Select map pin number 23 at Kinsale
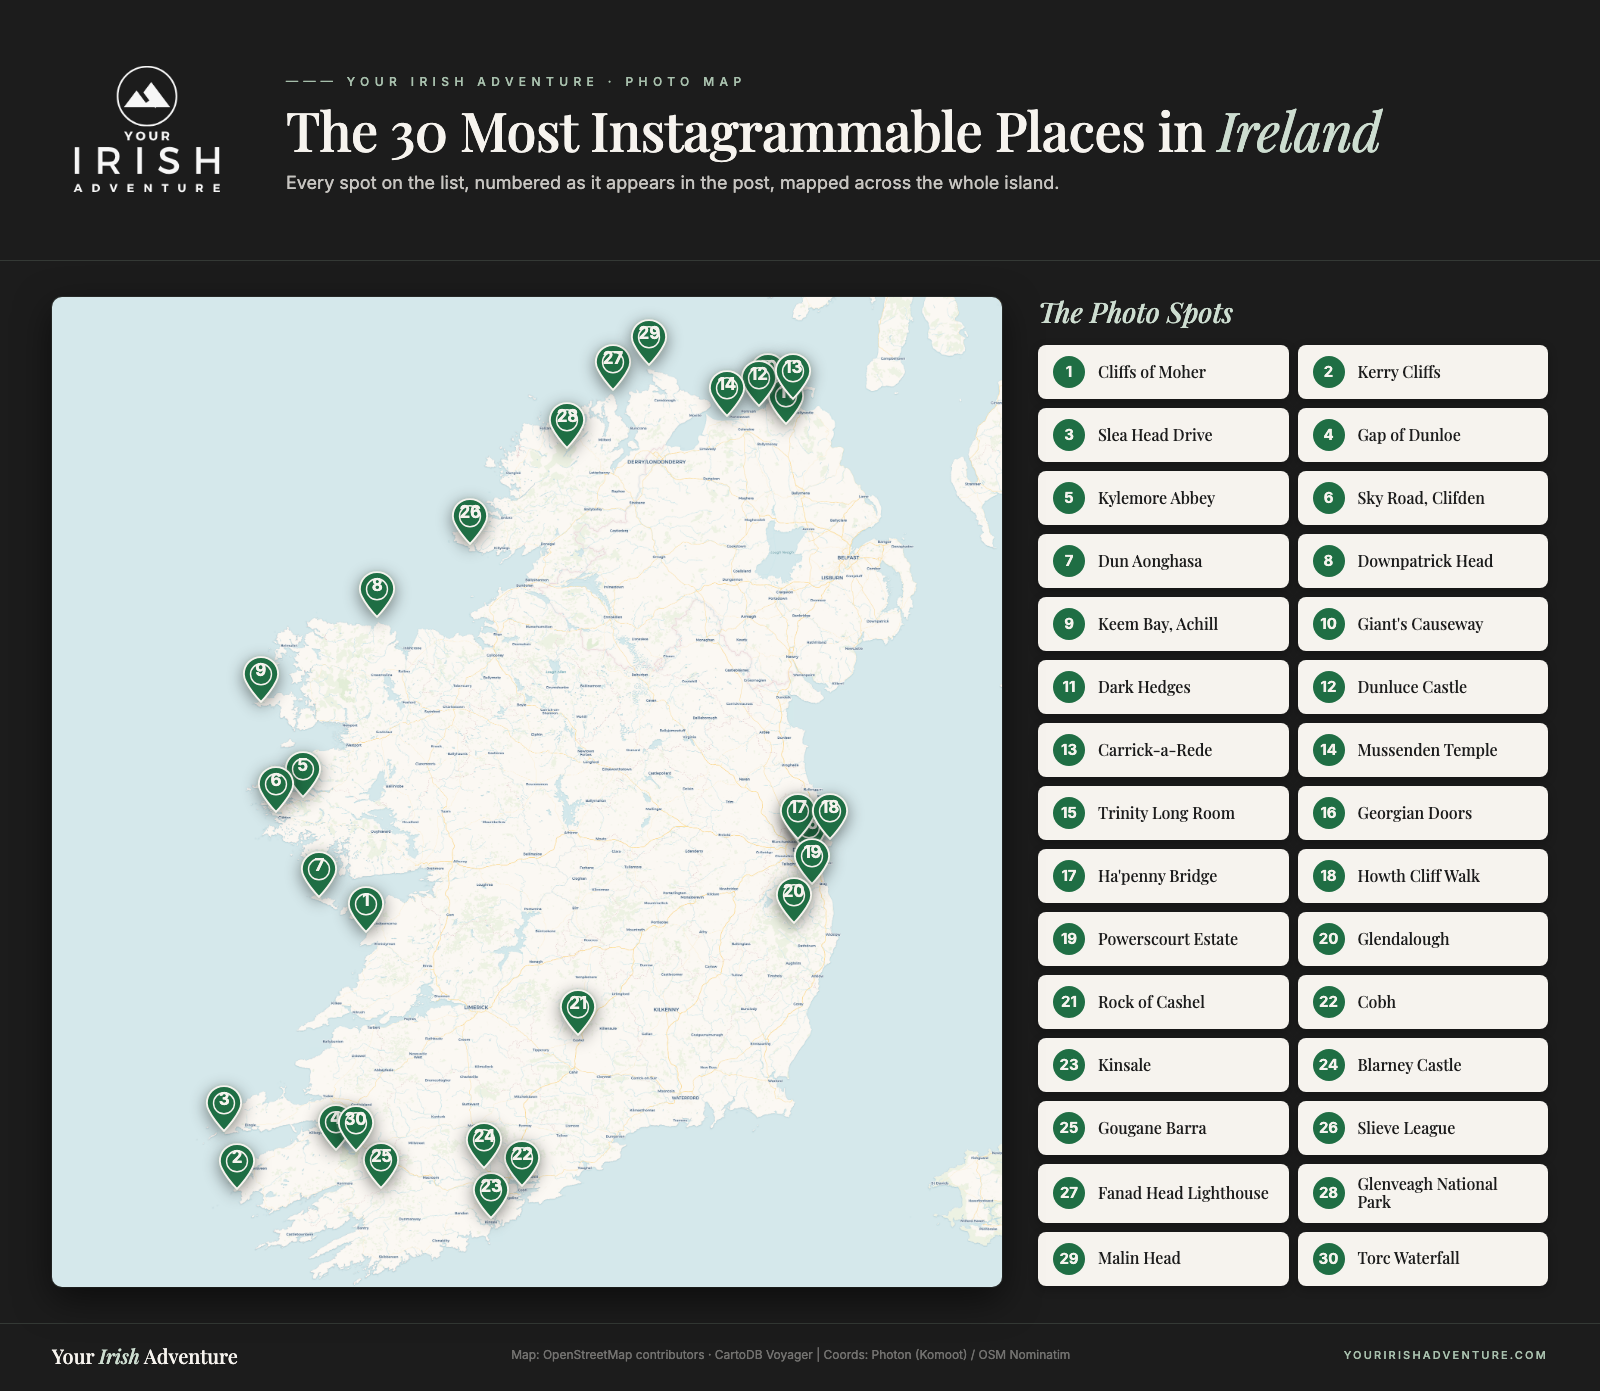 click(491, 1193)
